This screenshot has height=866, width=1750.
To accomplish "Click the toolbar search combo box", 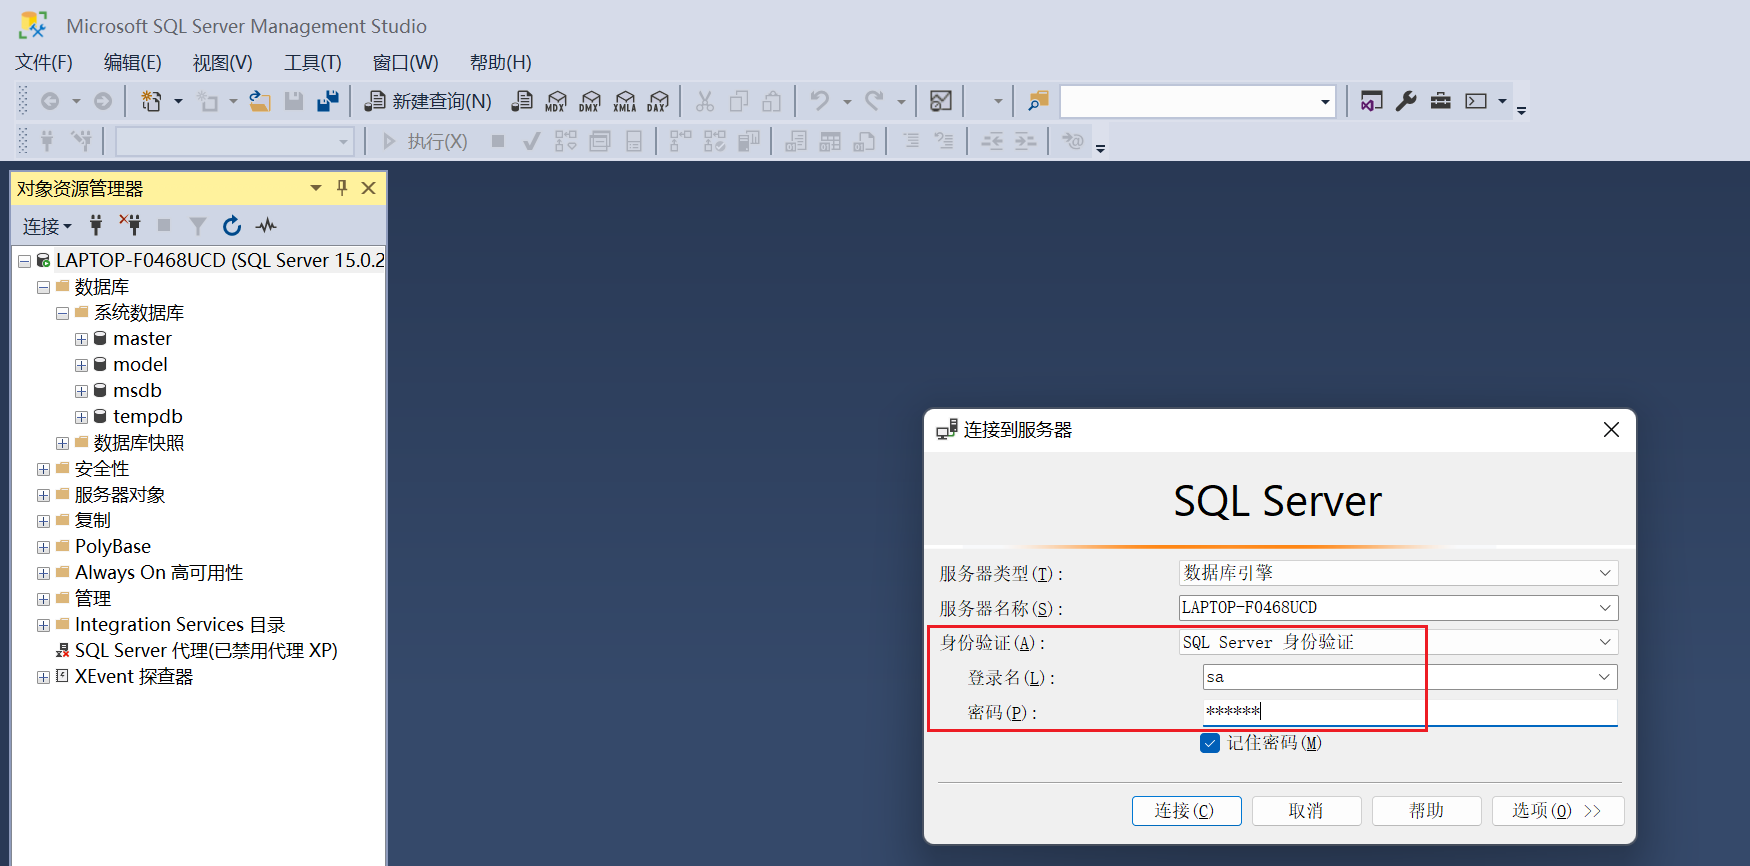I will coord(1198,101).
